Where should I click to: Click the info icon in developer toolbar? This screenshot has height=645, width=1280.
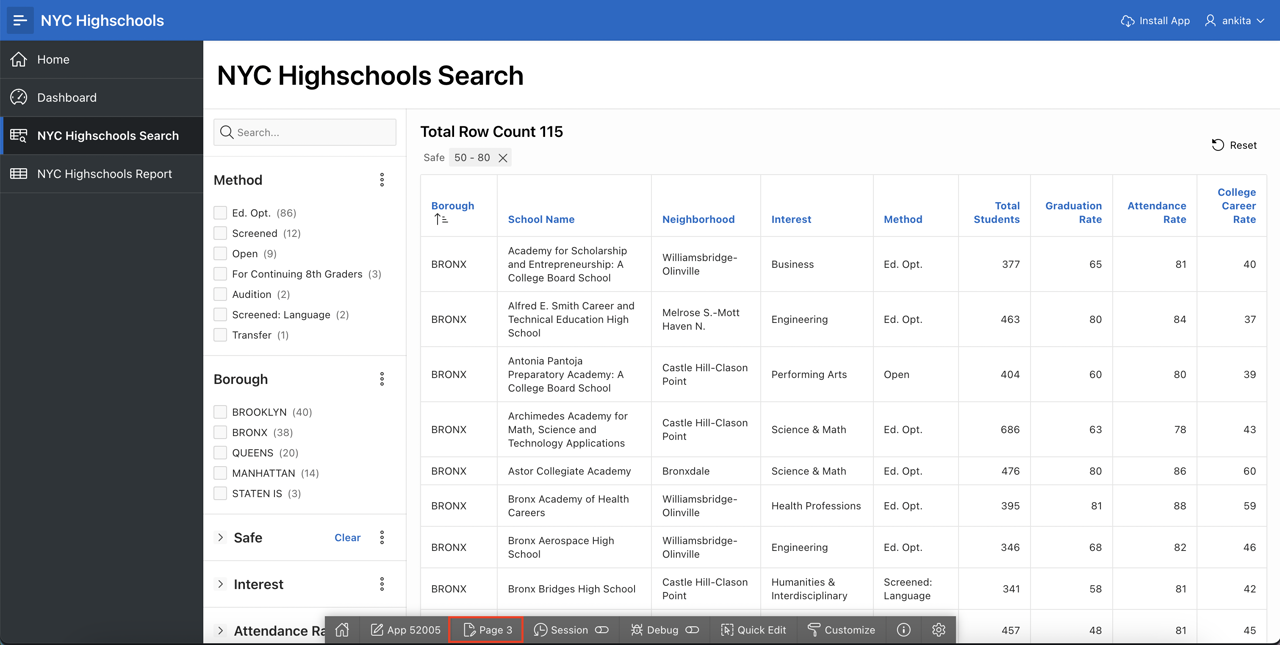903,630
